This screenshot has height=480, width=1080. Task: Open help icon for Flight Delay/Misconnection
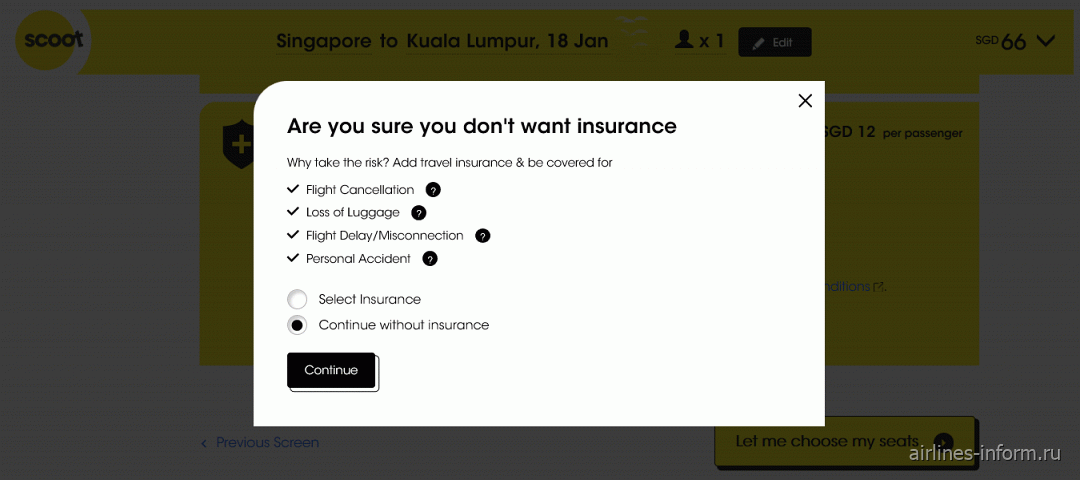coord(483,236)
